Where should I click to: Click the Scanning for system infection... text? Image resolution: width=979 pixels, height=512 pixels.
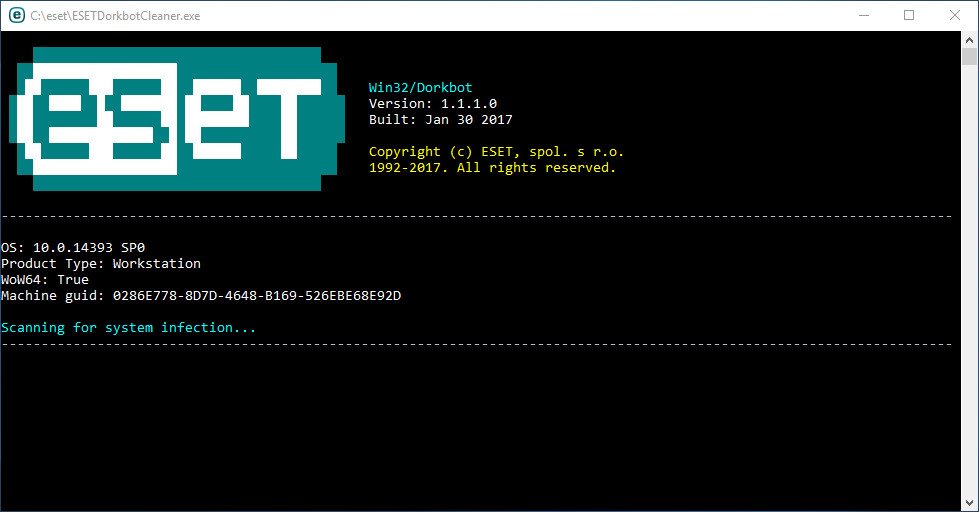[x=129, y=327]
